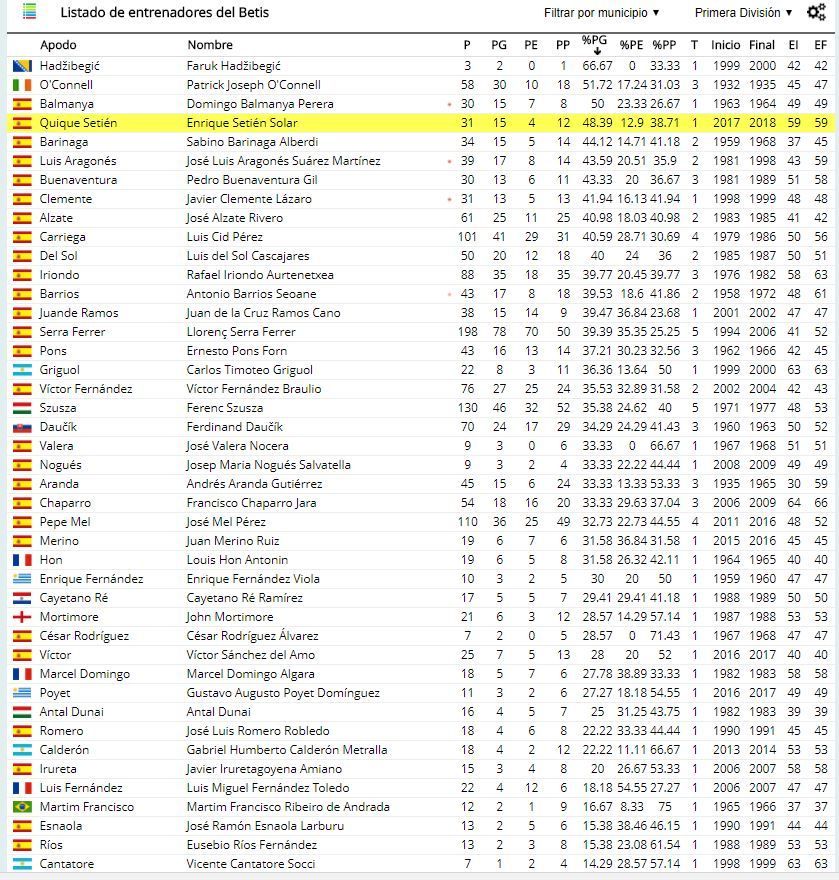Sort by the PE column header
Viewport: 839px width, 880px height.
[531, 45]
